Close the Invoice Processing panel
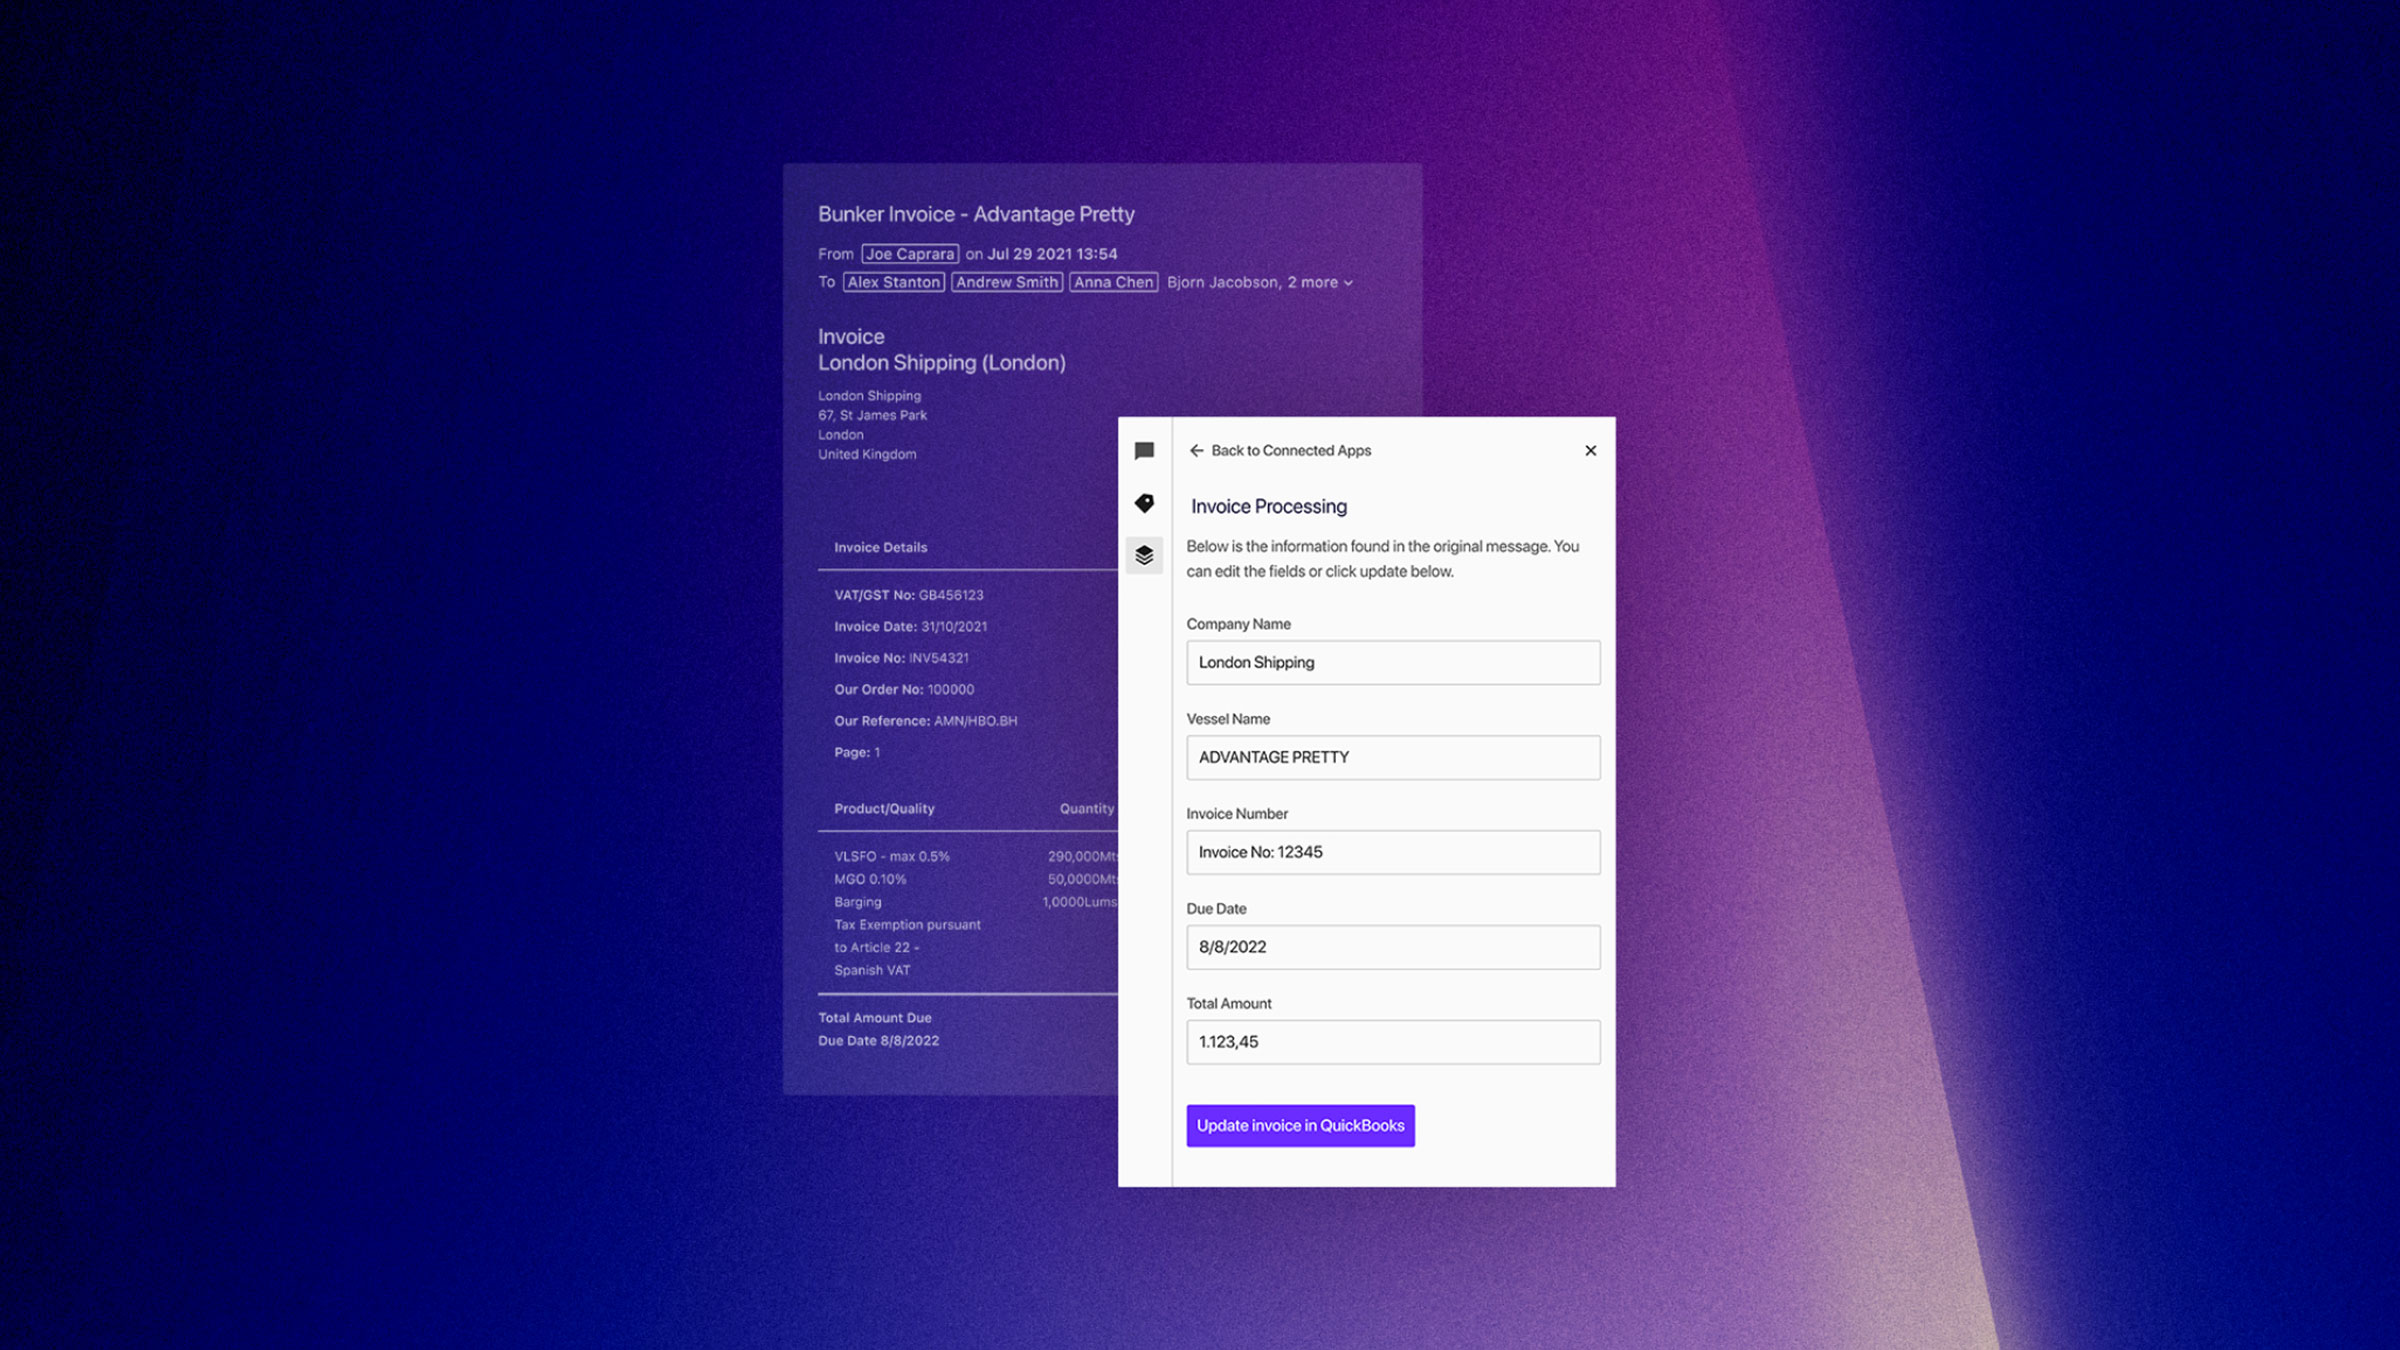This screenshot has height=1350, width=2400. tap(1590, 450)
